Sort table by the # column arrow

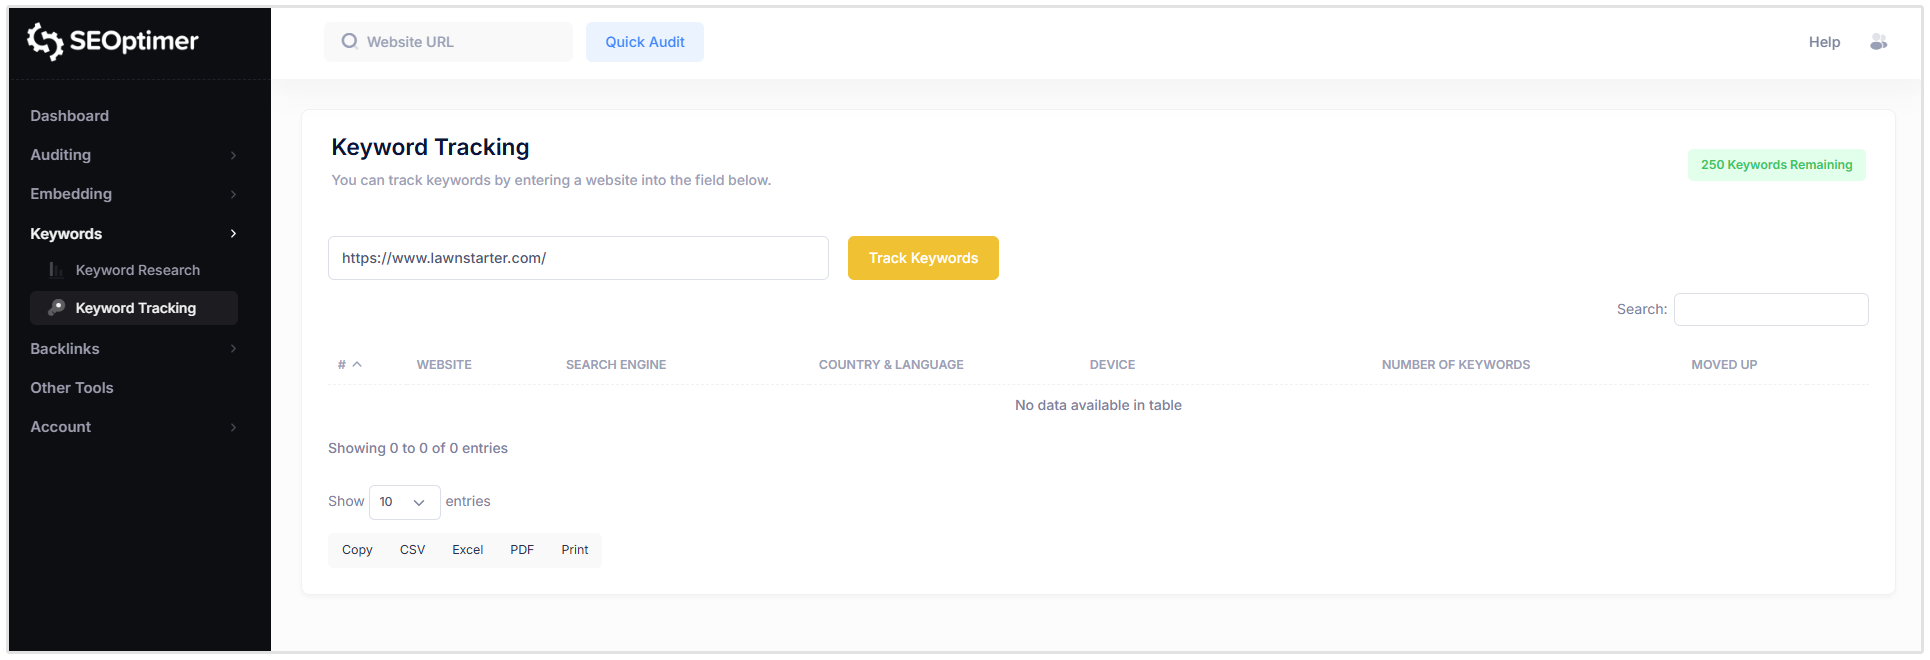click(x=357, y=365)
